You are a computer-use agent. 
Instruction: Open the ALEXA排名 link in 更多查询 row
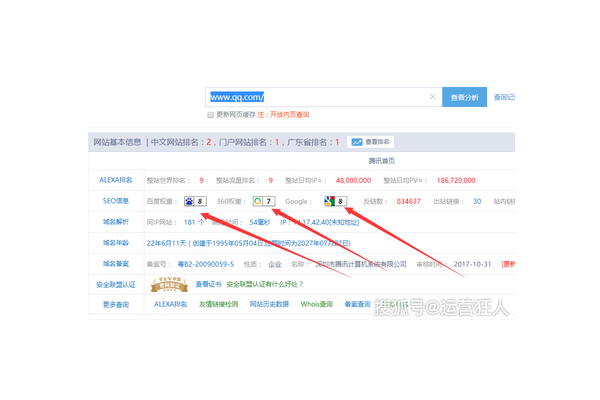(x=170, y=304)
